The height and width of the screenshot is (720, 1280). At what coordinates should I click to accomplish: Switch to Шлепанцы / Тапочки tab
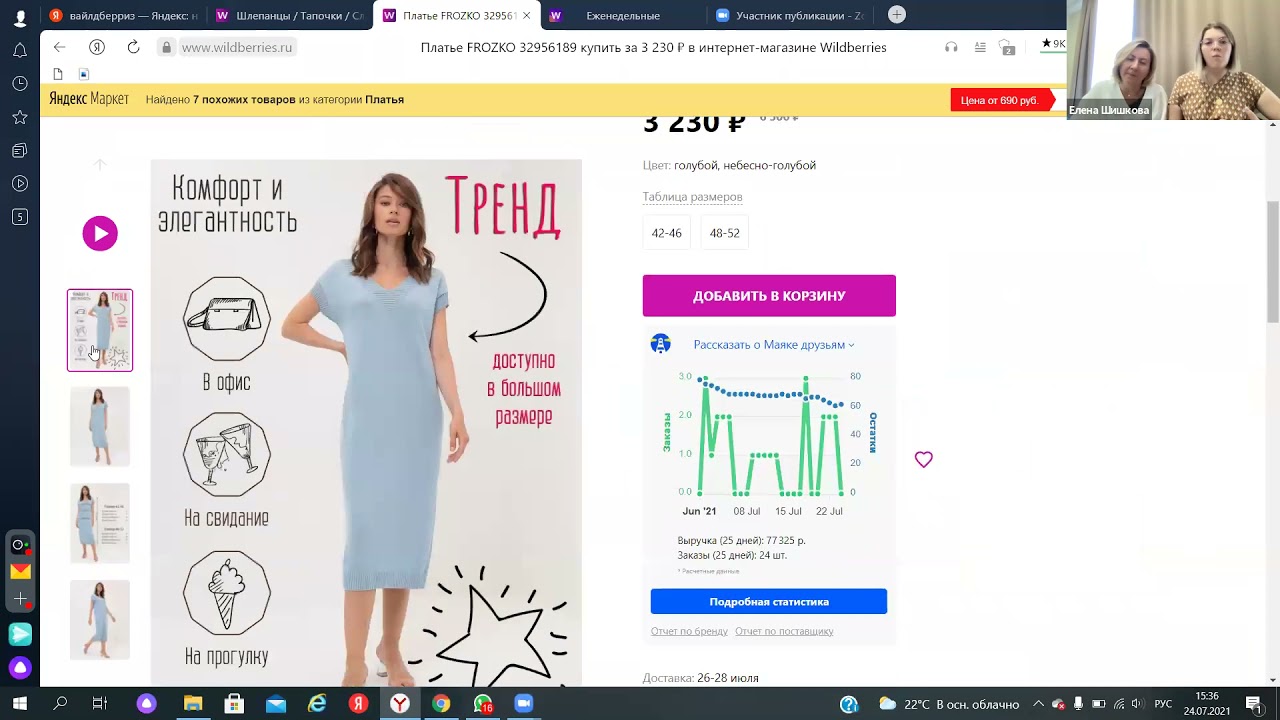289,15
